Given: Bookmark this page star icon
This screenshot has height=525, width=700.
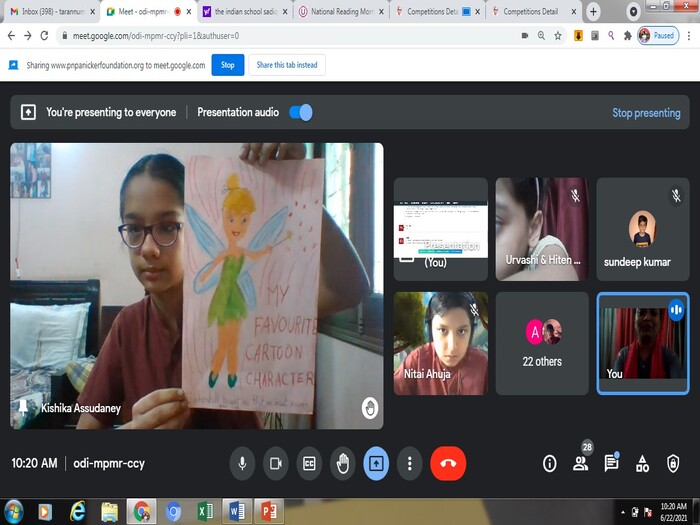Looking at the screenshot, I should pos(558,36).
